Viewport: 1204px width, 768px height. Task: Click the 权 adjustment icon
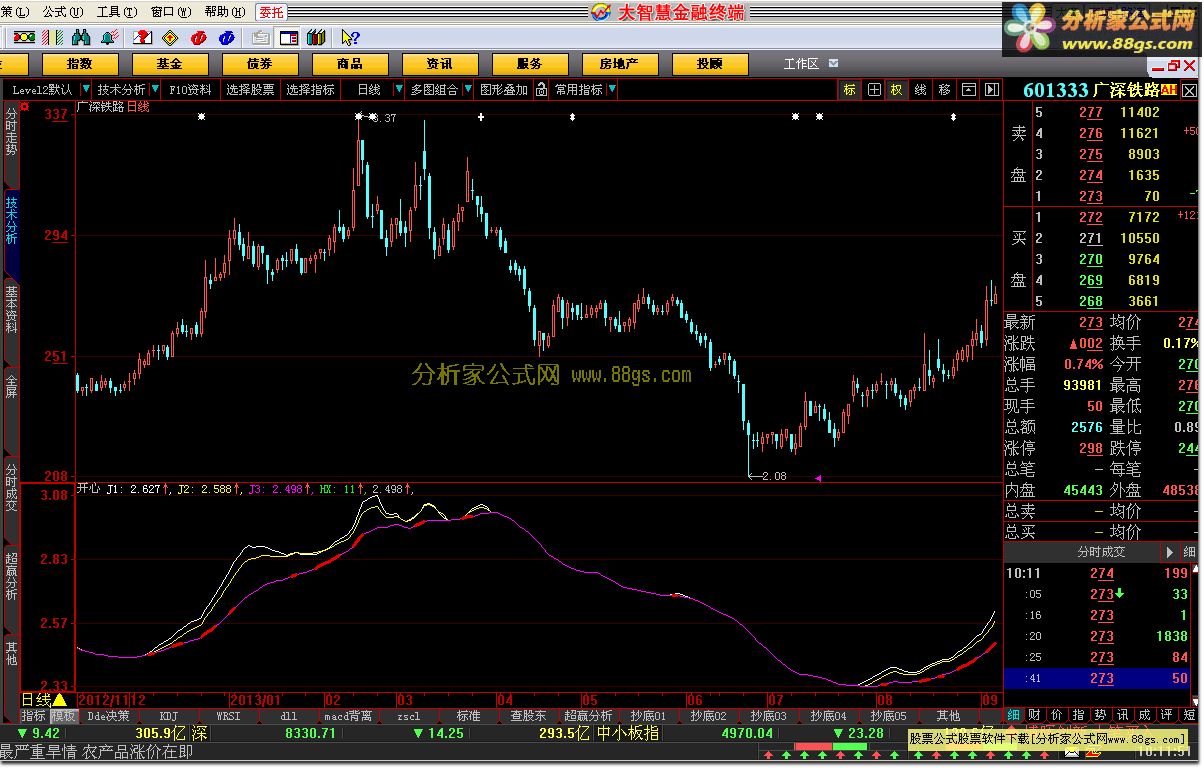click(x=897, y=89)
